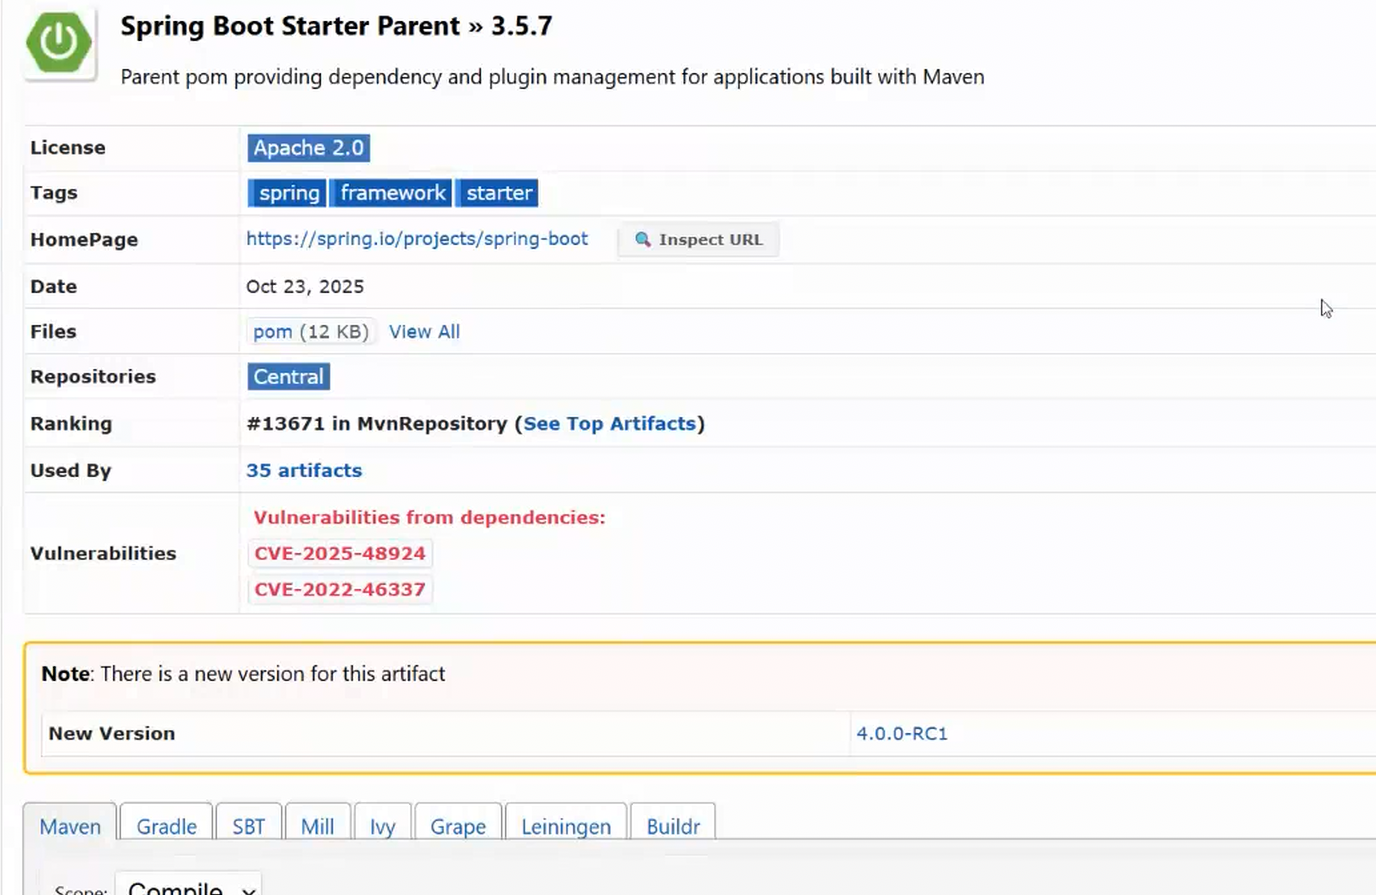Image resolution: width=1376 pixels, height=895 pixels.
Task: Click the Spring Boot power logo icon
Action: 59,42
